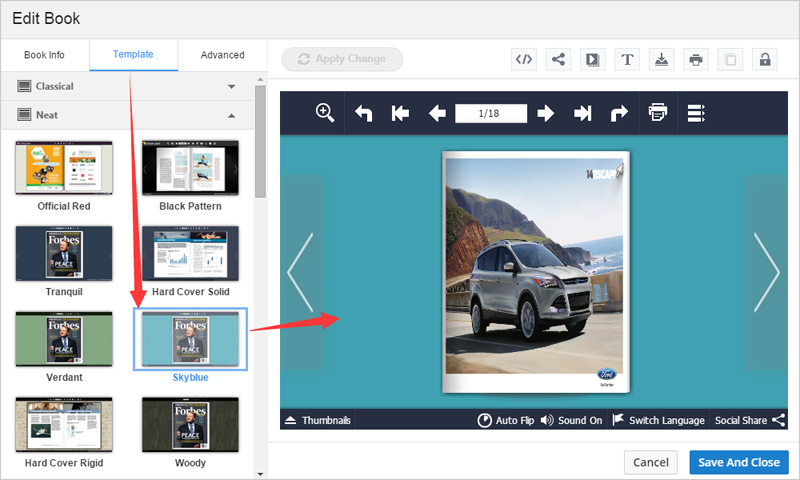The image size is (800, 480).
Task: Click the share icon in top toolbar
Action: (x=558, y=59)
